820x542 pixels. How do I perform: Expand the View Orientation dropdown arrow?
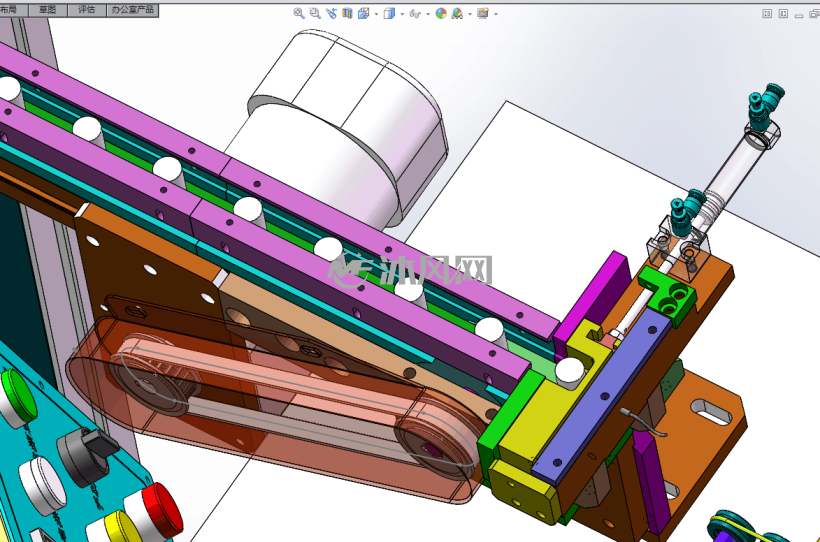(x=376, y=14)
